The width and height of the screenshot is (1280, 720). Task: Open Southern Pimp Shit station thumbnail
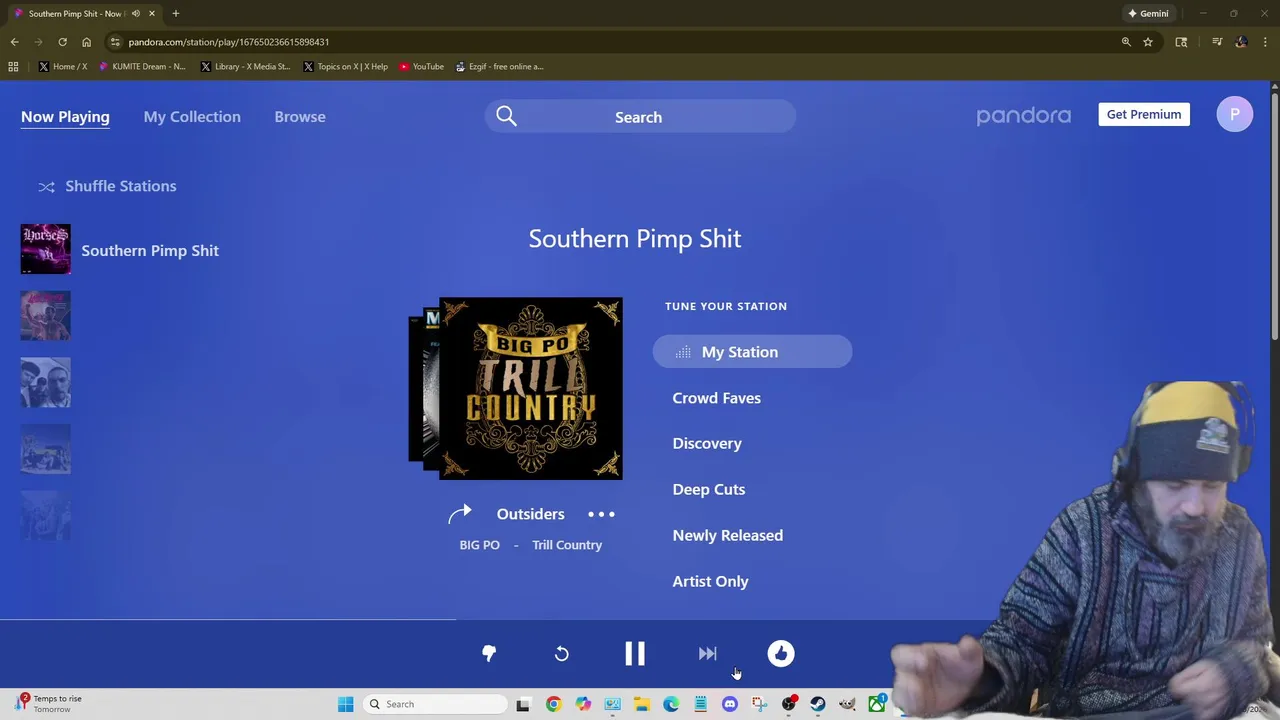click(x=46, y=249)
